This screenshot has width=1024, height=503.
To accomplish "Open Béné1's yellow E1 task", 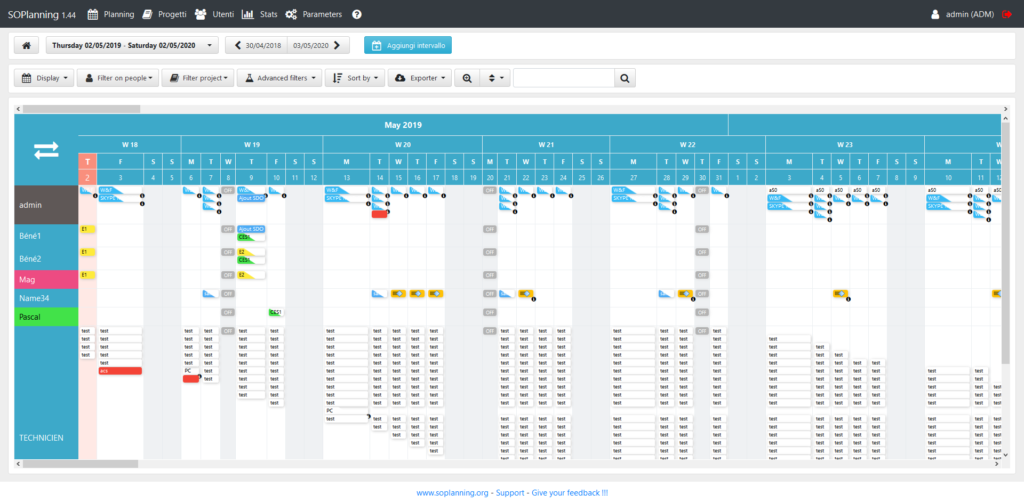I will (x=88, y=229).
